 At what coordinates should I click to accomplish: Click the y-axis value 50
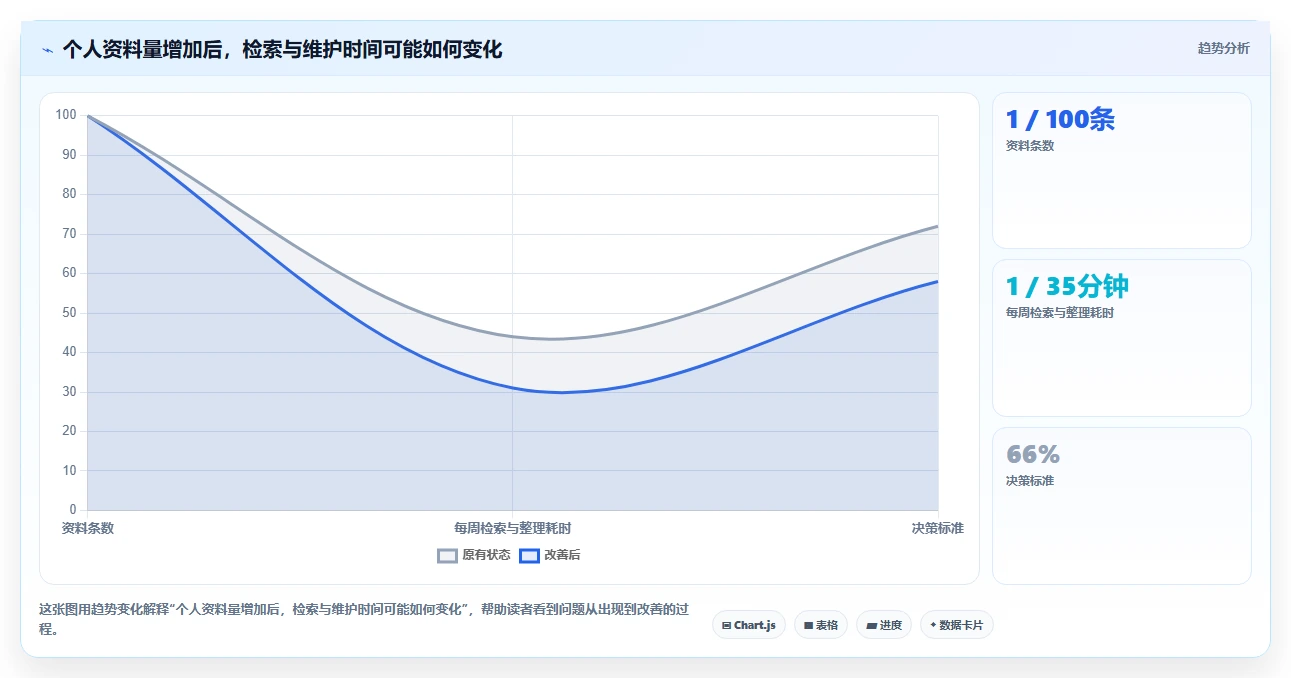click(69, 313)
